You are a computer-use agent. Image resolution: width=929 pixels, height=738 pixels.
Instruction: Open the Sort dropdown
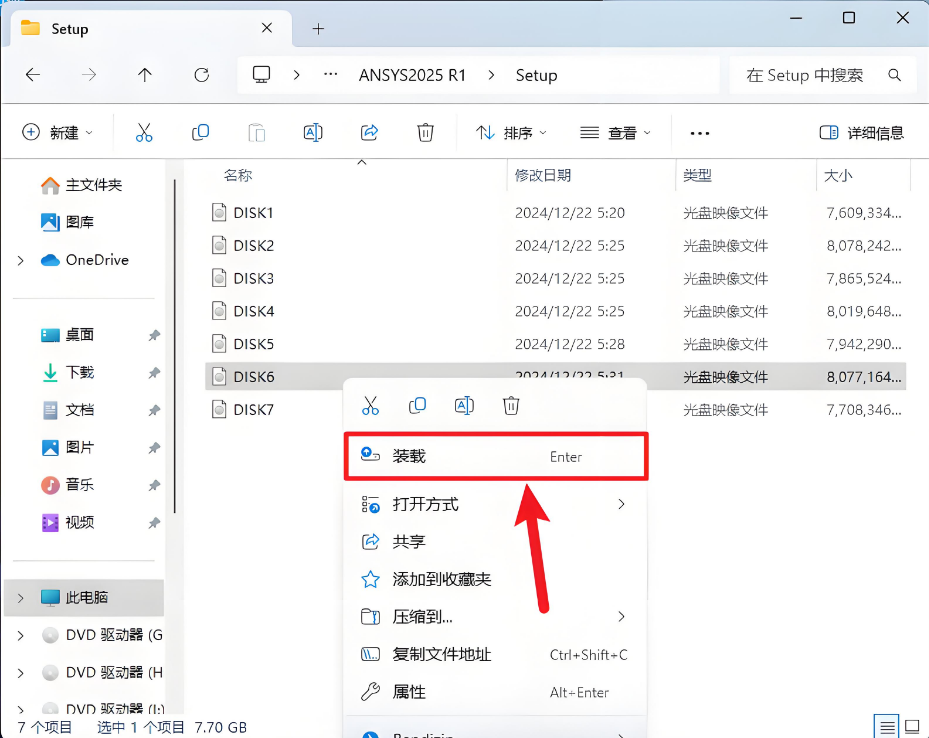(511, 133)
